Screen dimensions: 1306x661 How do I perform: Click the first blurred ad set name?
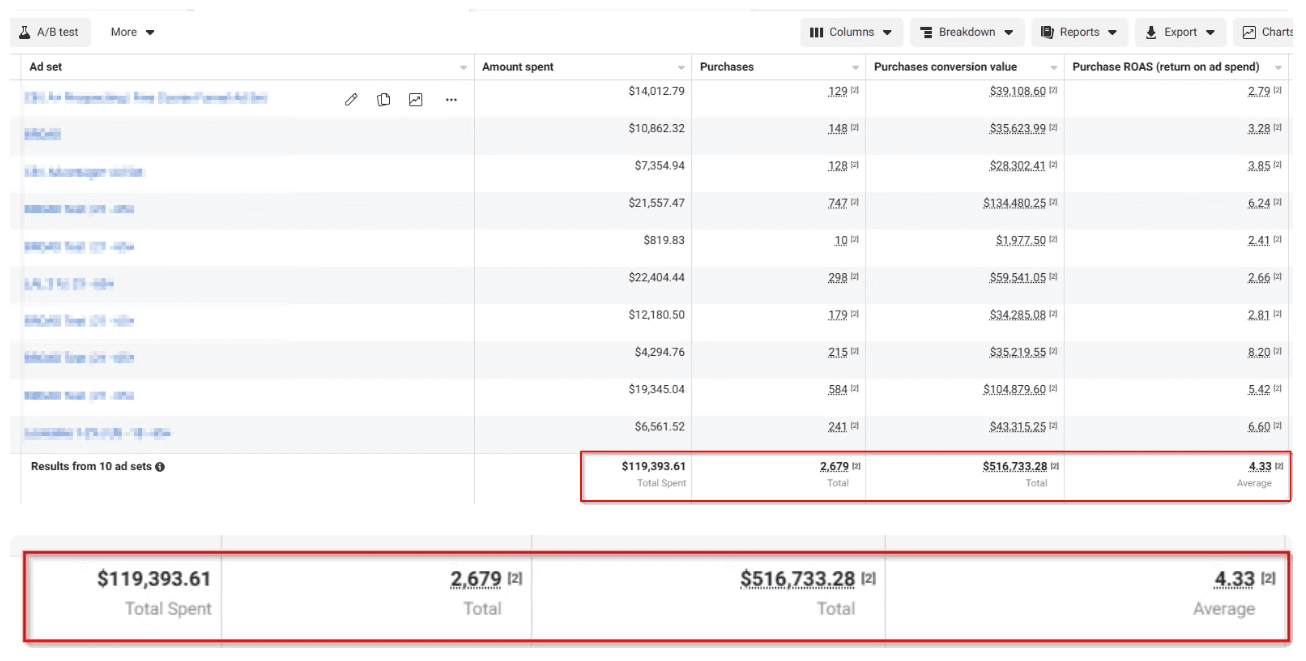(x=146, y=99)
